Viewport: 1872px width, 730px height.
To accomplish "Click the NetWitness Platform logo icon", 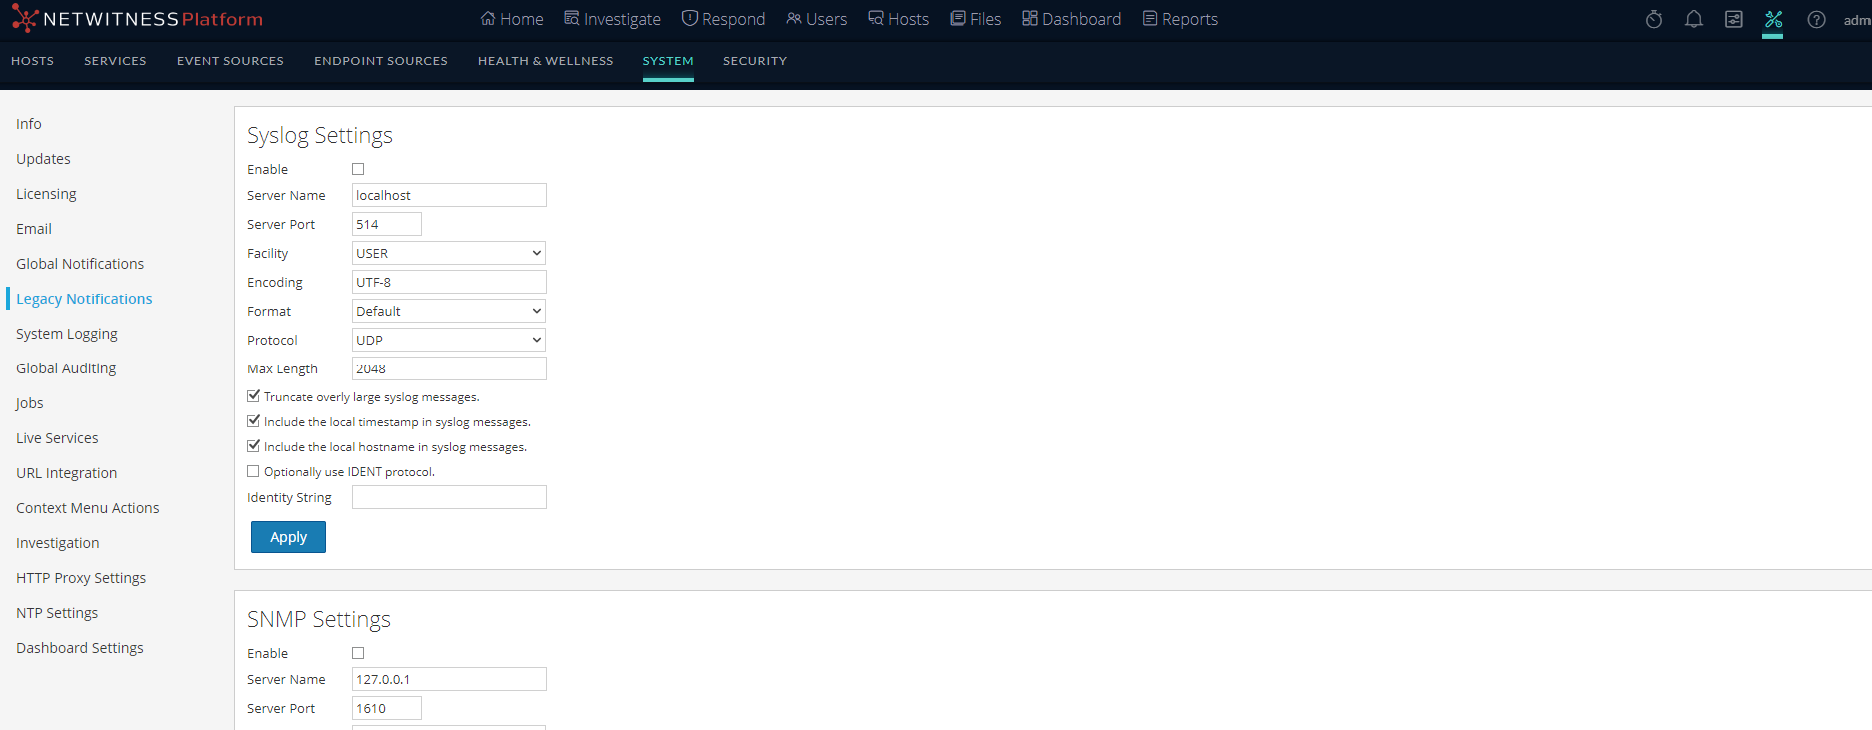I will coord(25,19).
